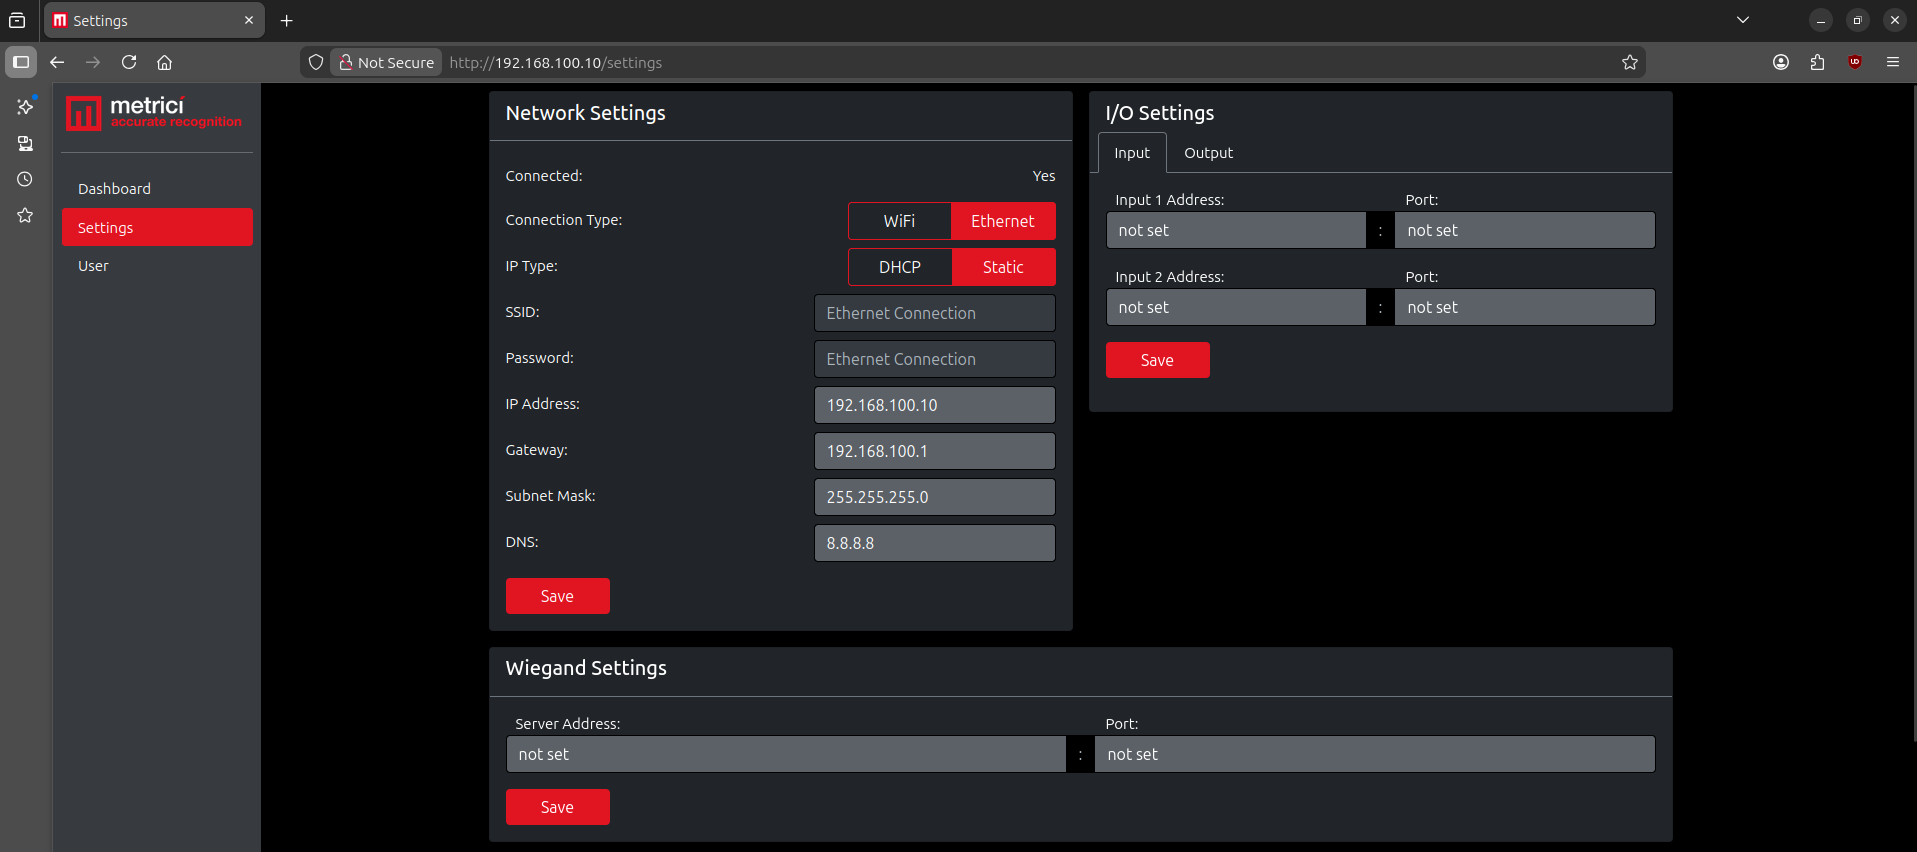Click the SSID field
Viewport: 1917px width, 852px height.
(934, 313)
